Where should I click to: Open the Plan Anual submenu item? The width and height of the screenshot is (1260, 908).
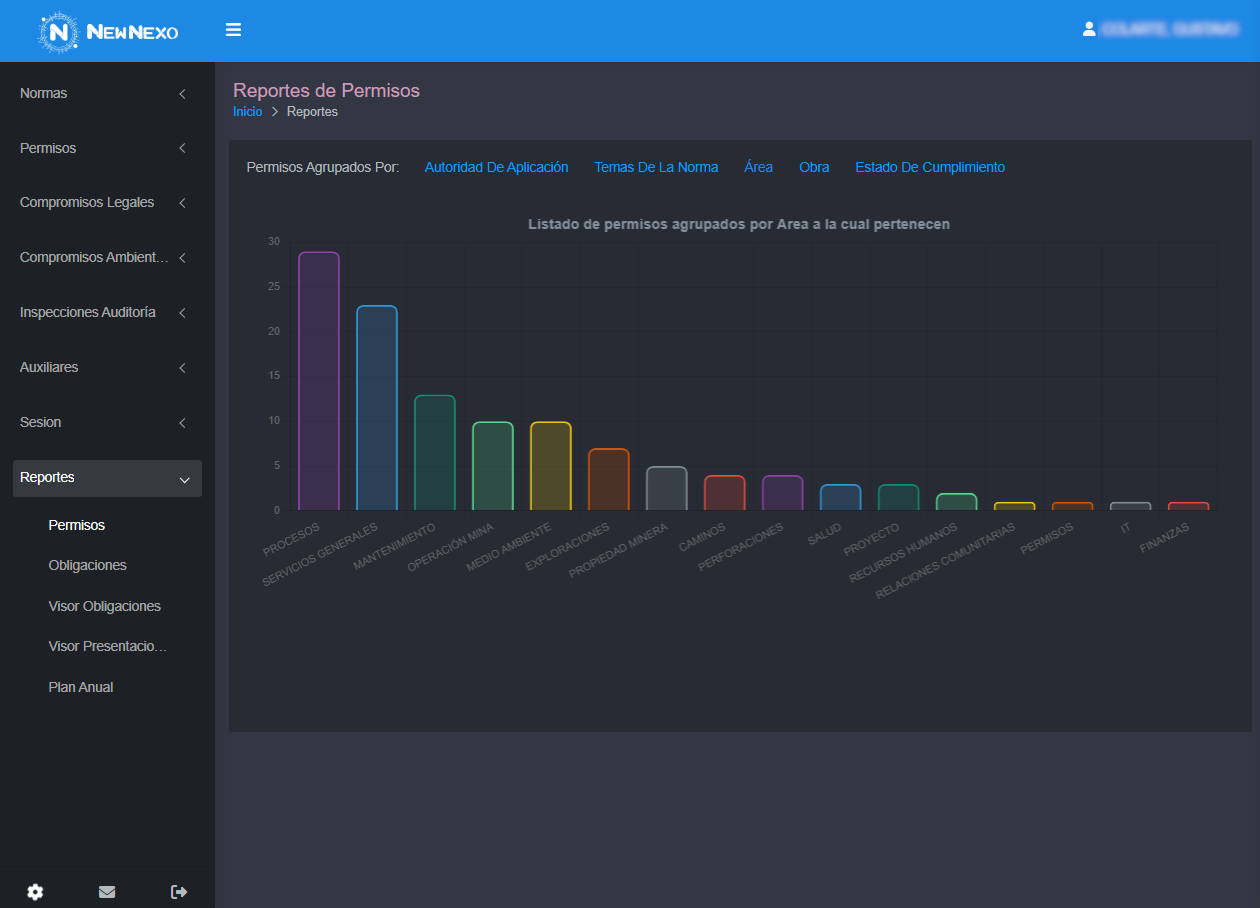pos(81,688)
